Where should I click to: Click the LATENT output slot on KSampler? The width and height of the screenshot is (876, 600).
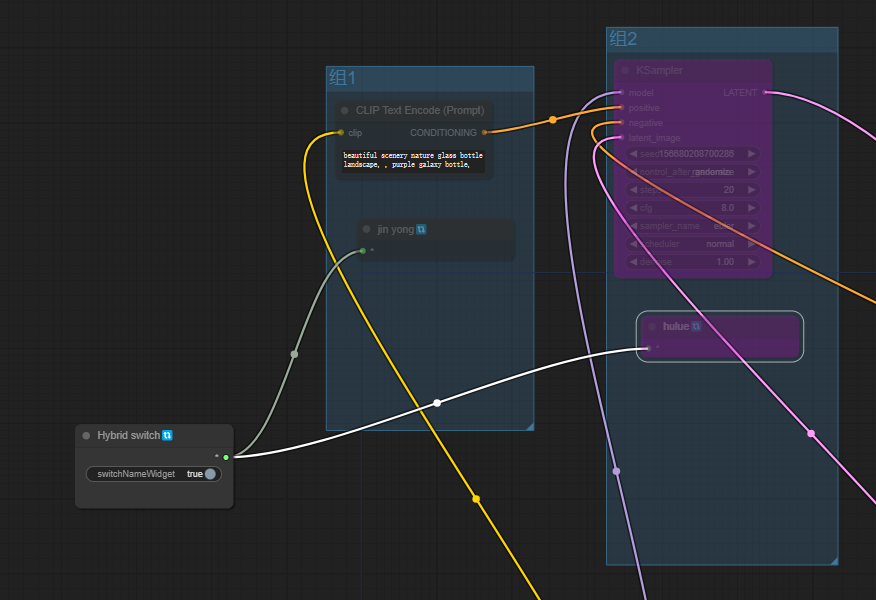tap(765, 93)
